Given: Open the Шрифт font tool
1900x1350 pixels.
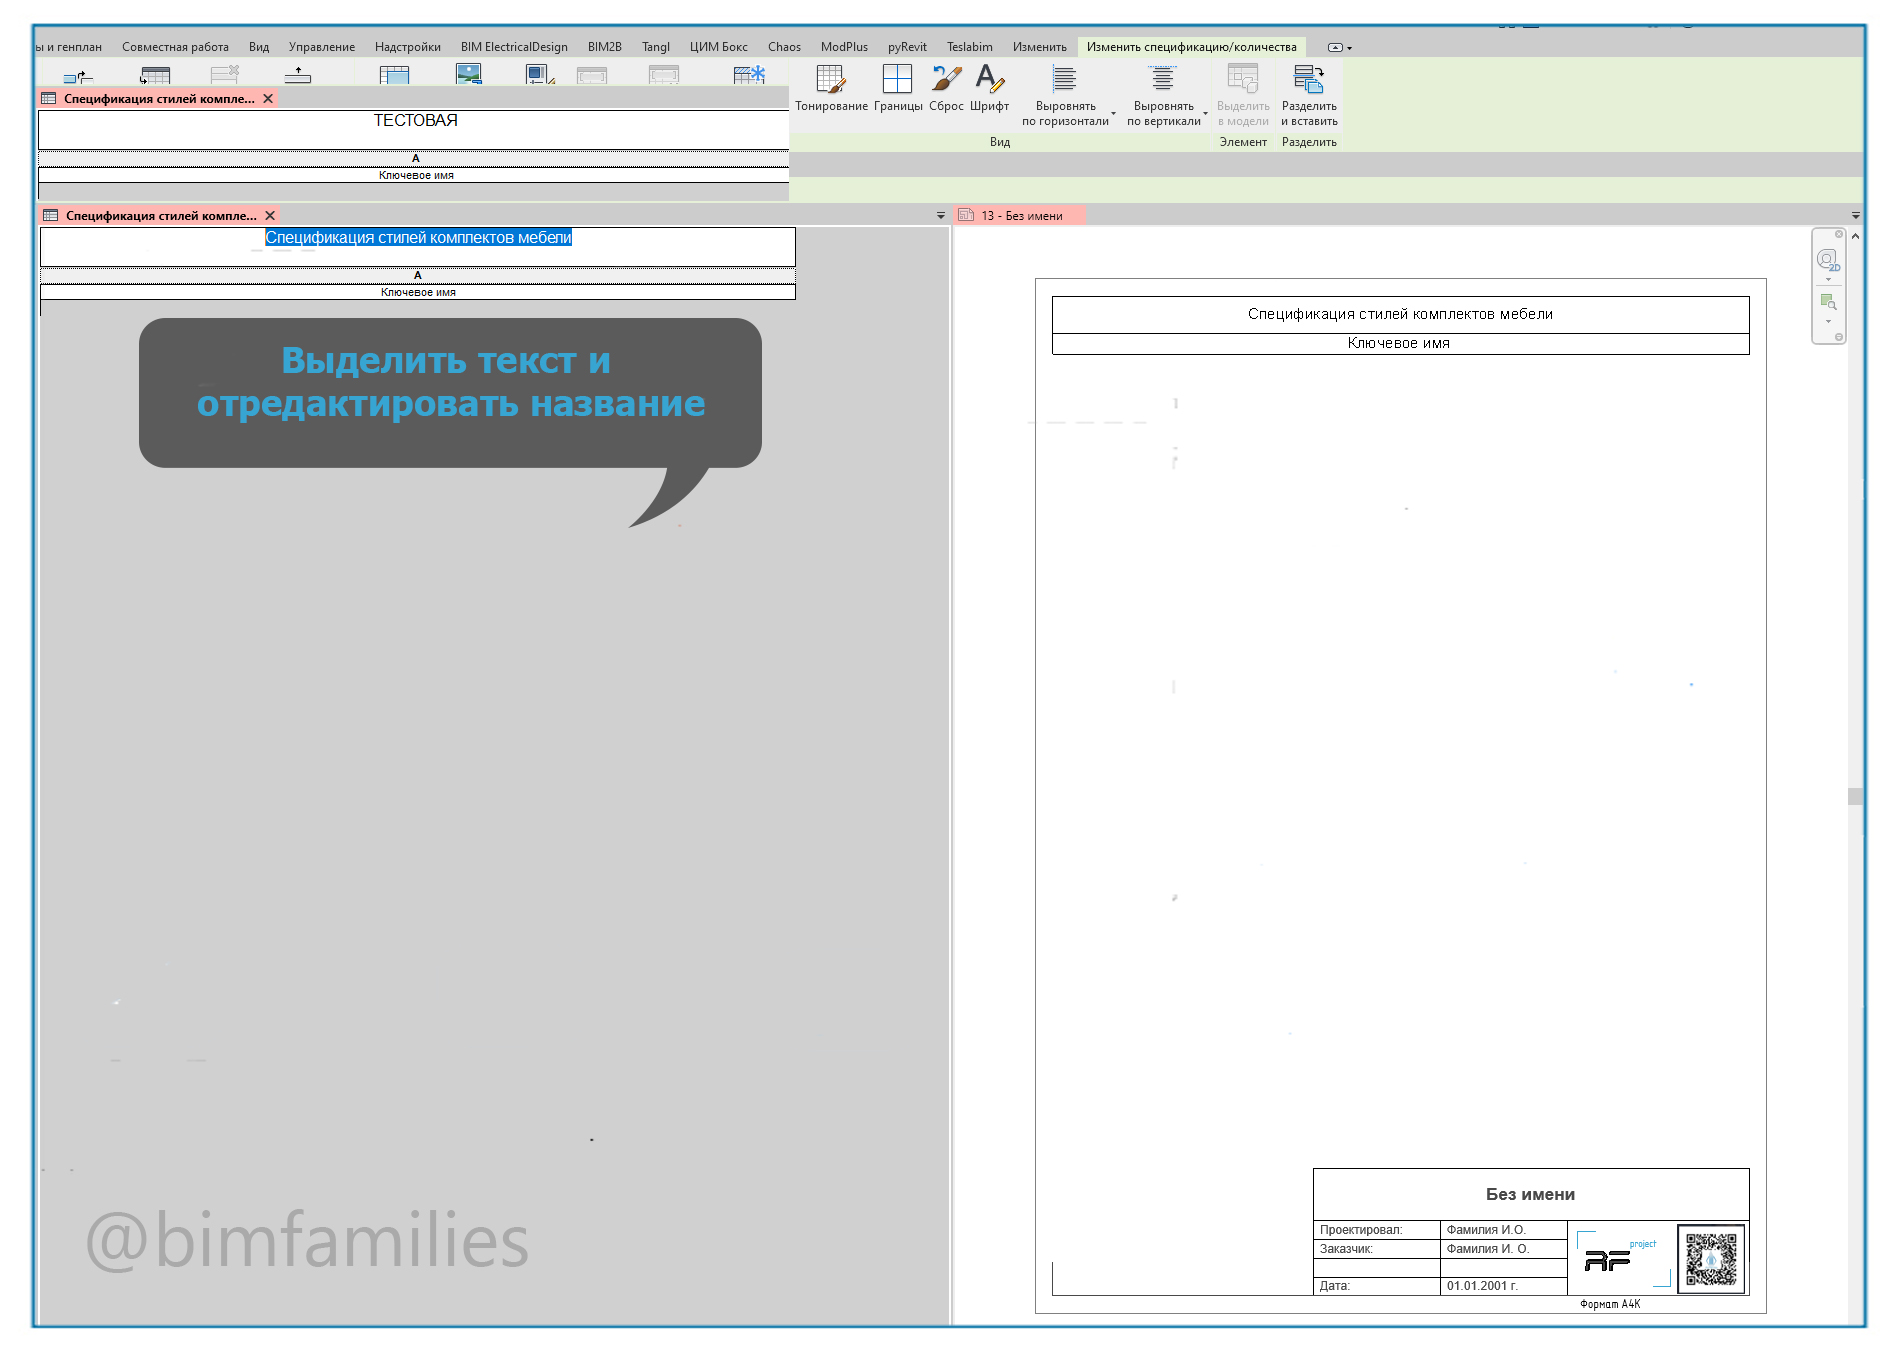Looking at the screenshot, I should pyautogui.click(x=989, y=88).
